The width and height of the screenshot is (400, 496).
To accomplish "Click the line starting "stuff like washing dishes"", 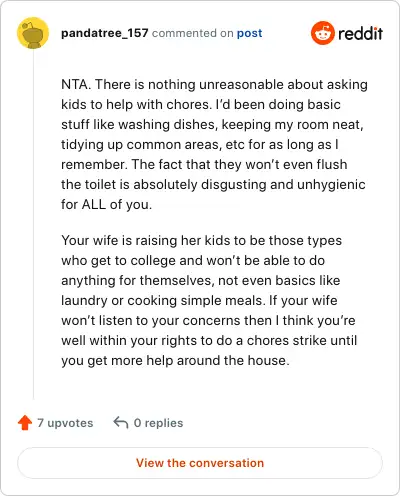I will (x=212, y=125).
